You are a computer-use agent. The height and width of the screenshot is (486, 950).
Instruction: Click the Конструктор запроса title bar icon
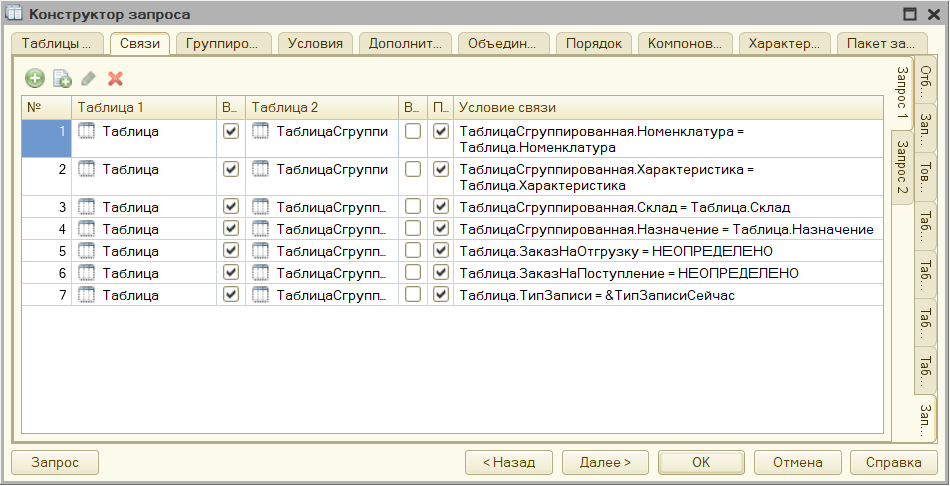coord(15,15)
